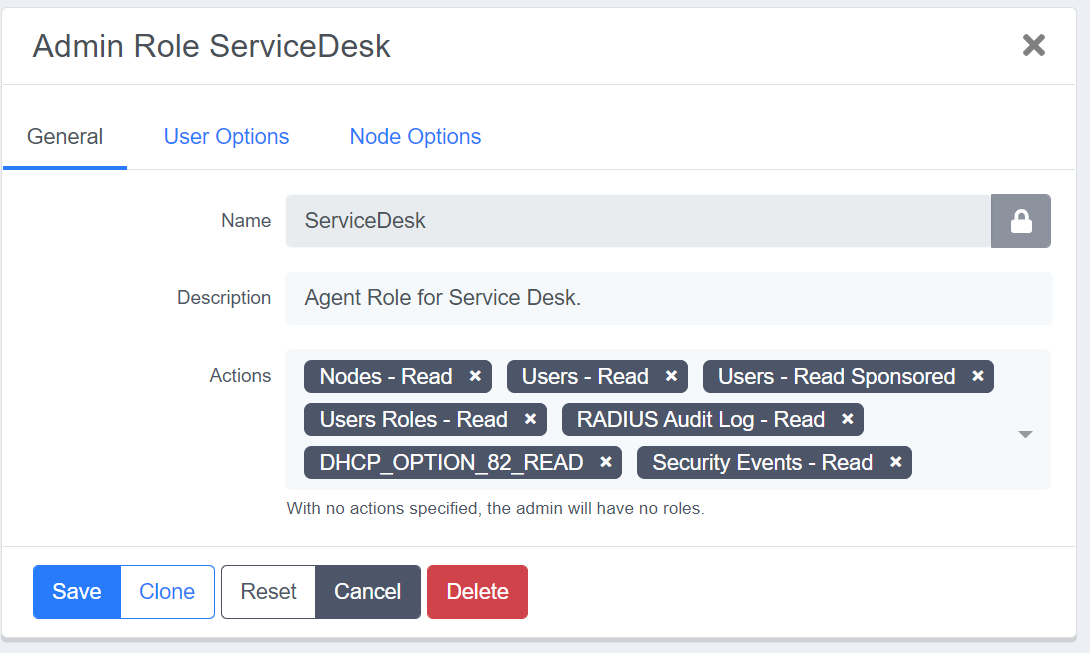Clone the ServiceDesk role
The image size is (1090, 653).
(167, 592)
